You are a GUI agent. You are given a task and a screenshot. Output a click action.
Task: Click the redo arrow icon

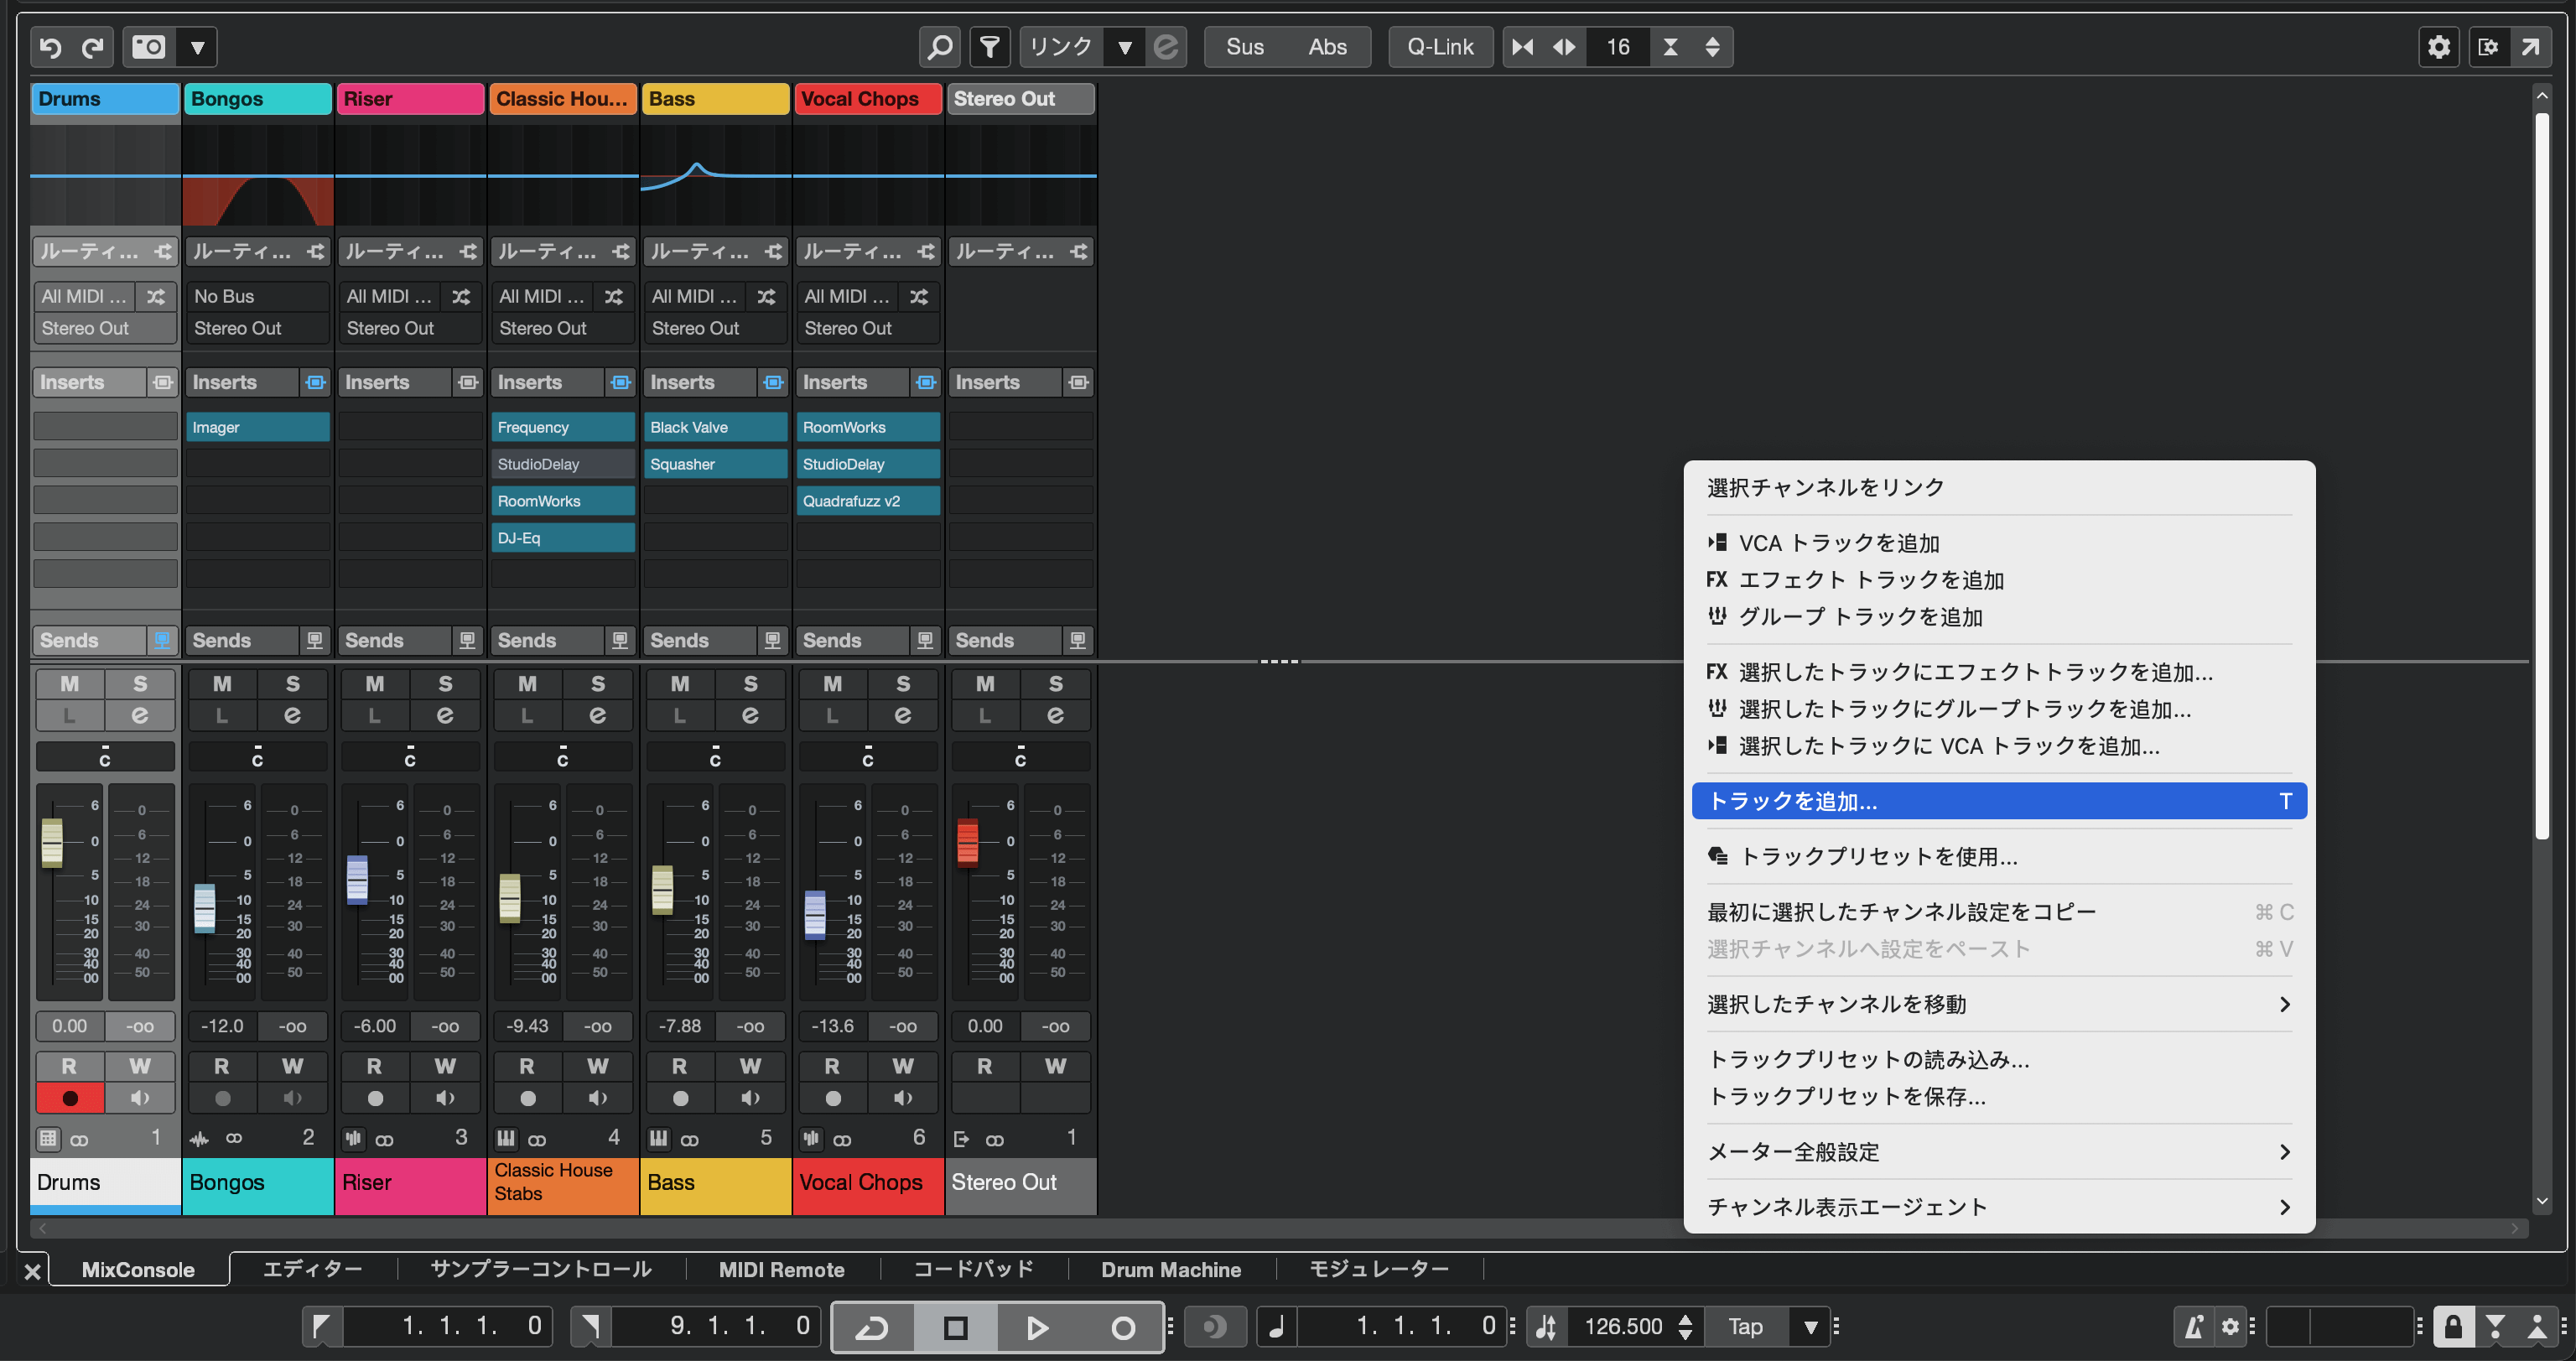tap(92, 47)
